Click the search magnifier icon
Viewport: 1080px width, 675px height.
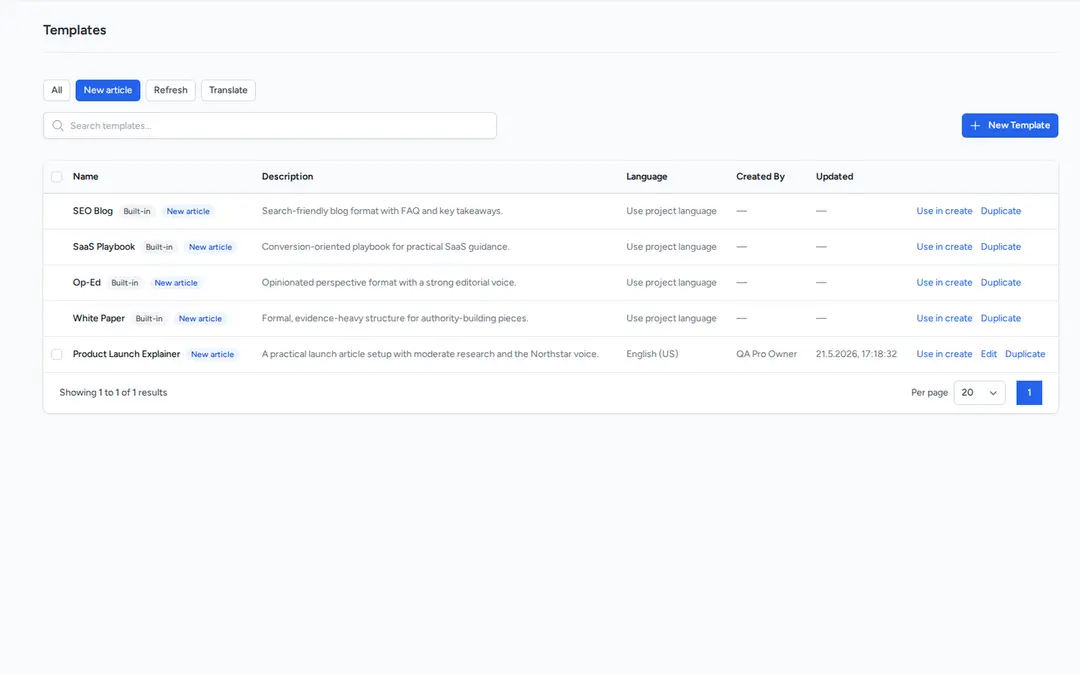(x=58, y=125)
